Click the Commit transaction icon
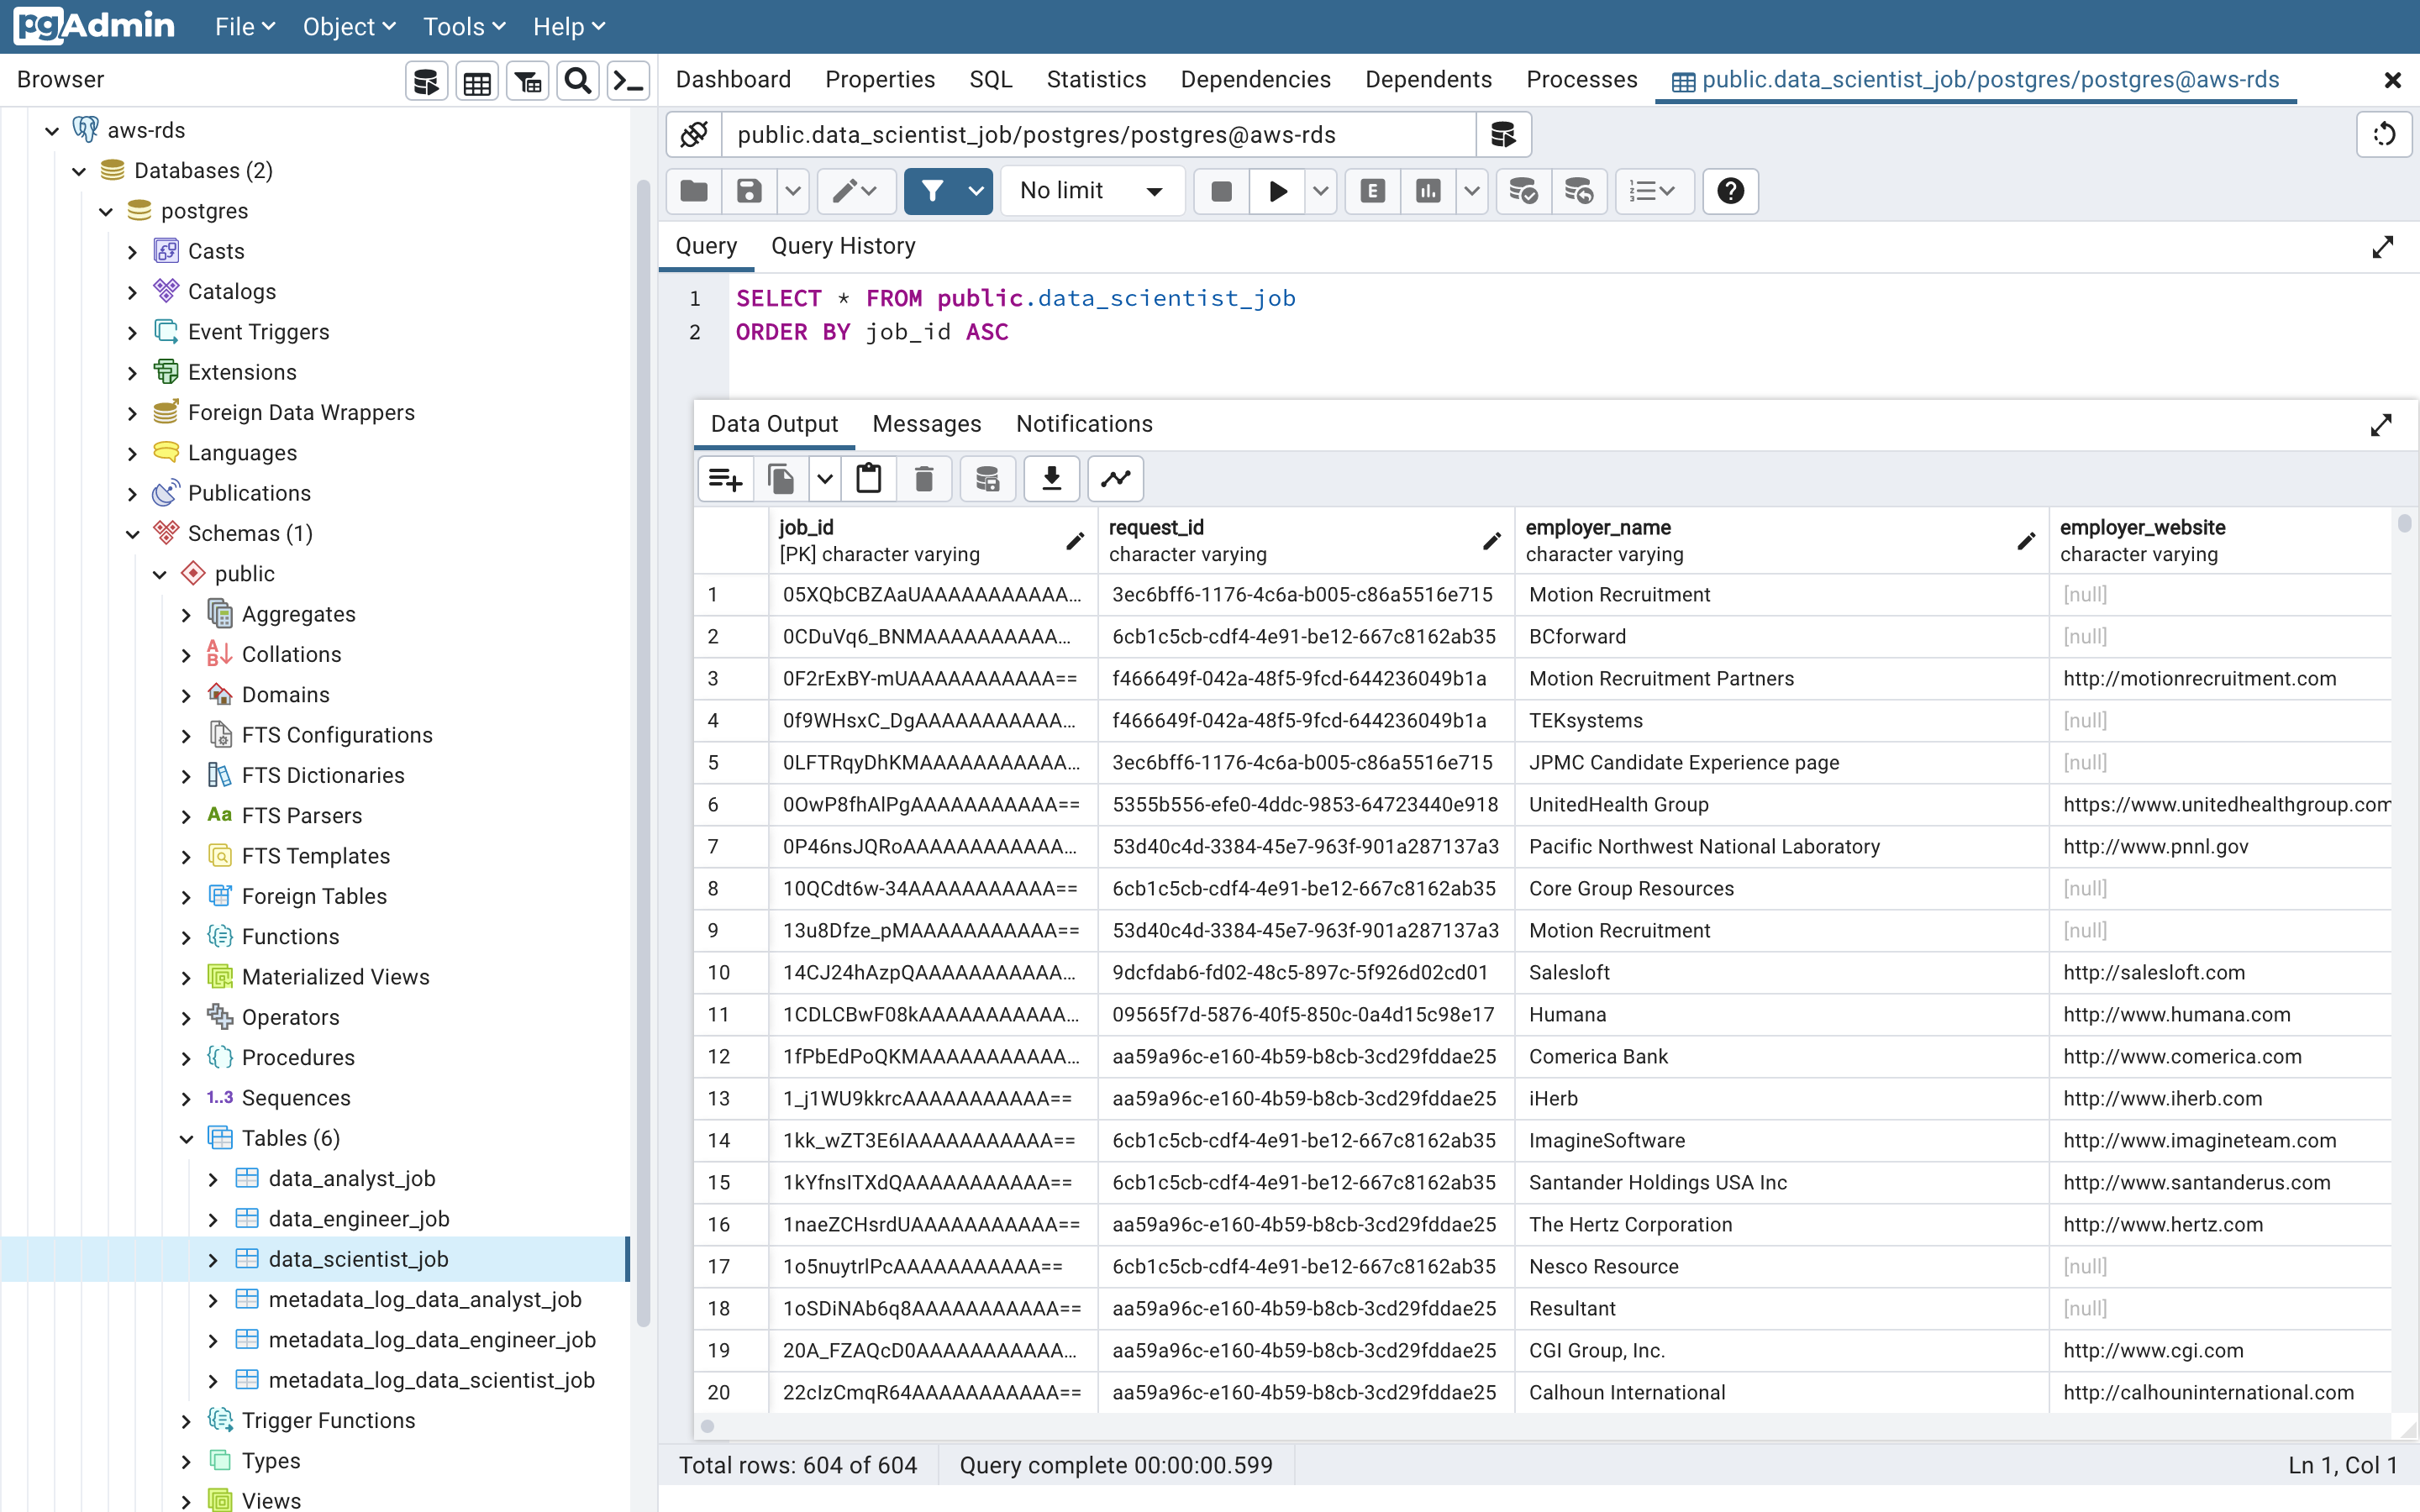Image resolution: width=2420 pixels, height=1512 pixels. click(1523, 191)
